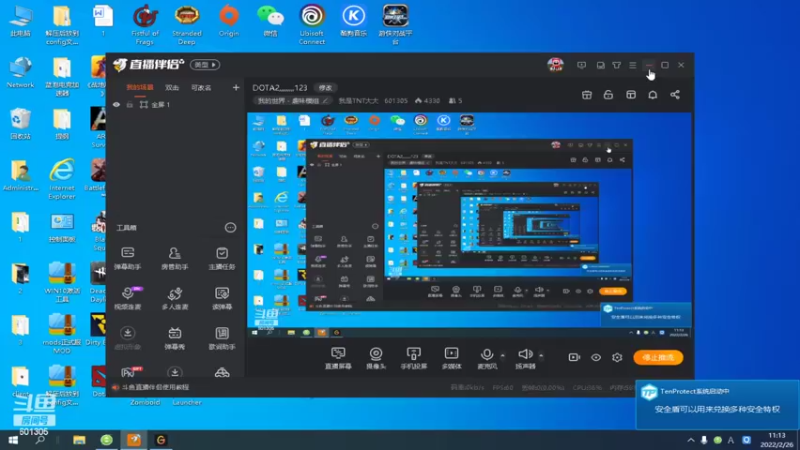Viewport: 800px width, 450px height.
Task: Click the record video icon beside 停止推流
Action: click(574, 357)
